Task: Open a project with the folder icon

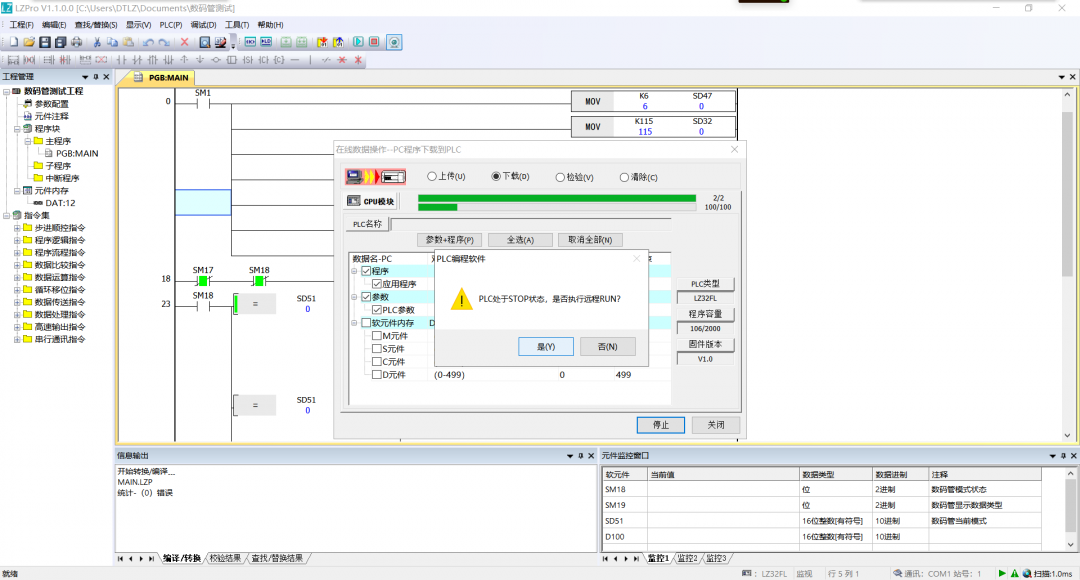Action: pyautogui.click(x=29, y=42)
